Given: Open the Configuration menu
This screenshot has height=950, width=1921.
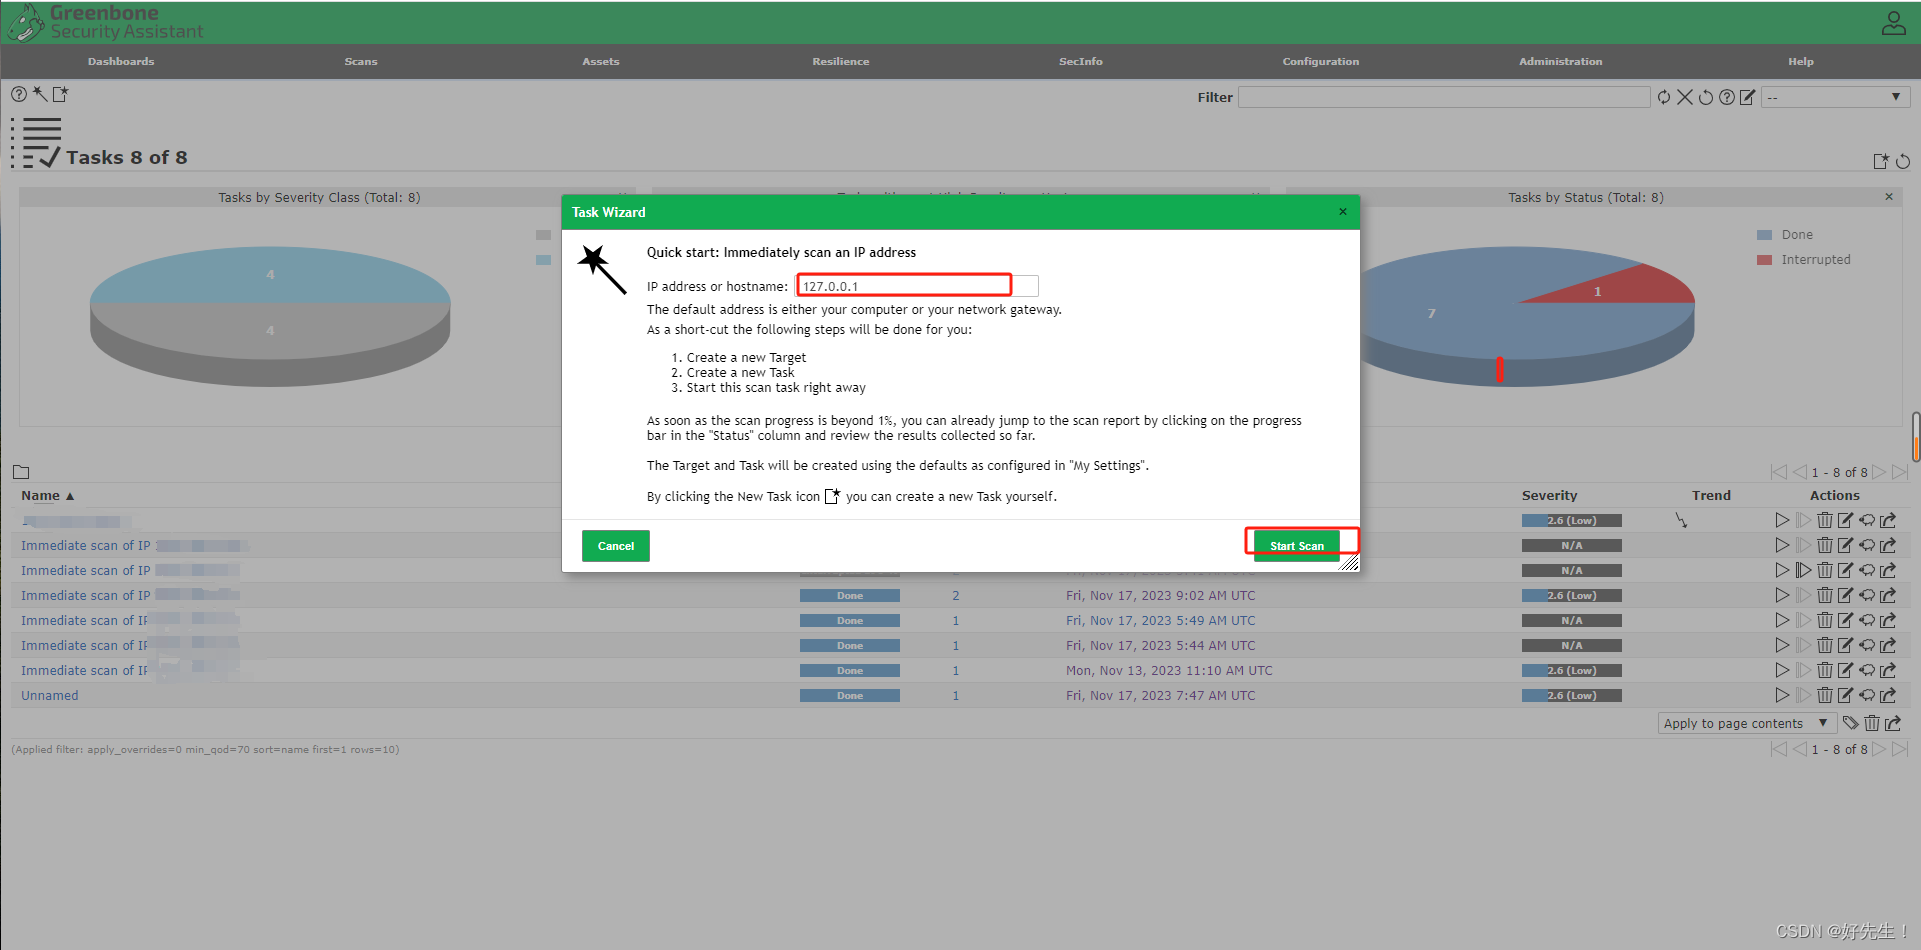Looking at the screenshot, I should pyautogui.click(x=1321, y=61).
